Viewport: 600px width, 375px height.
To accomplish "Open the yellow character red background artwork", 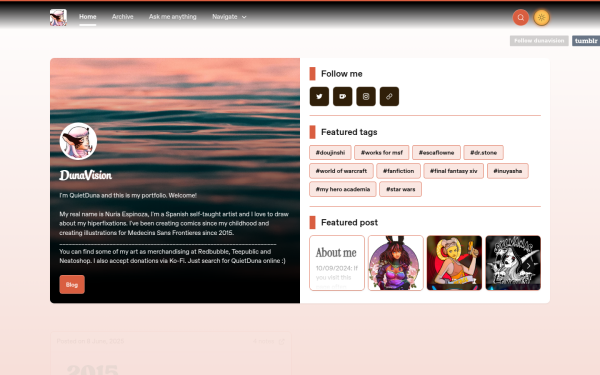I will click(454, 263).
